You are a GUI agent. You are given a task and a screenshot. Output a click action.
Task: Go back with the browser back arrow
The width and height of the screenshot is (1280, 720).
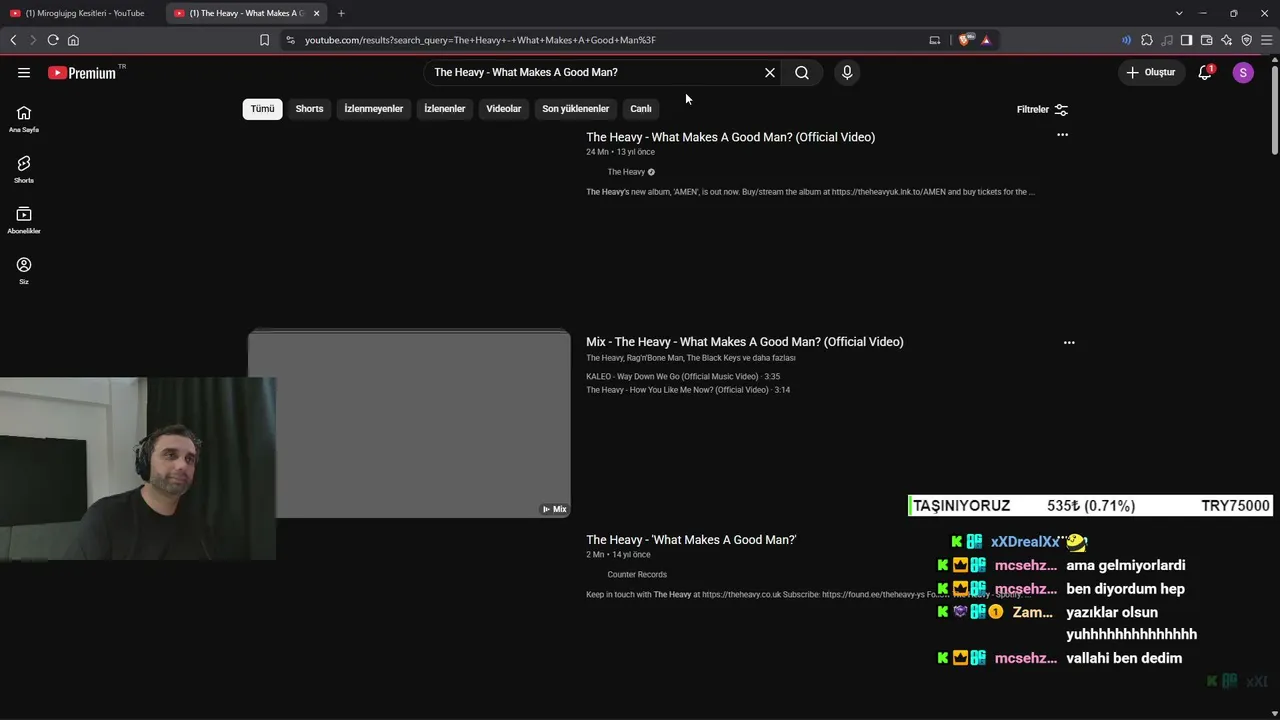(13, 40)
